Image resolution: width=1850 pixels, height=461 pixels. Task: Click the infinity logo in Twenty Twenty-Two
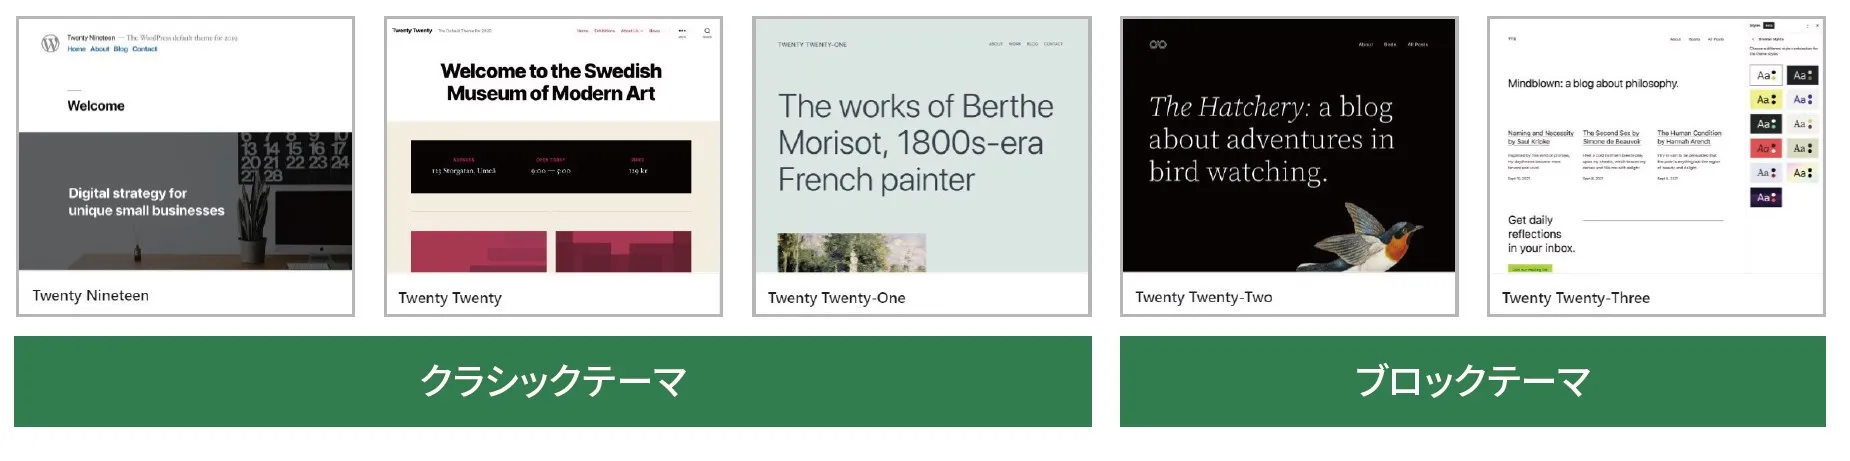coord(1158,44)
